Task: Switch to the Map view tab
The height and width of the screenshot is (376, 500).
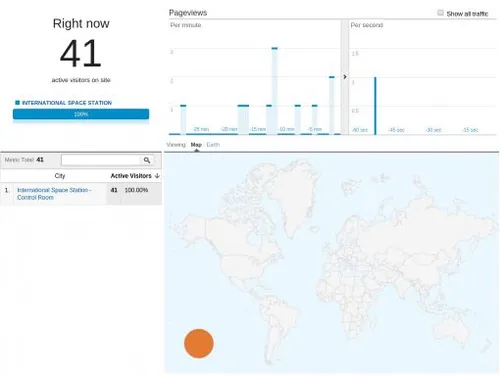Action: point(196,145)
